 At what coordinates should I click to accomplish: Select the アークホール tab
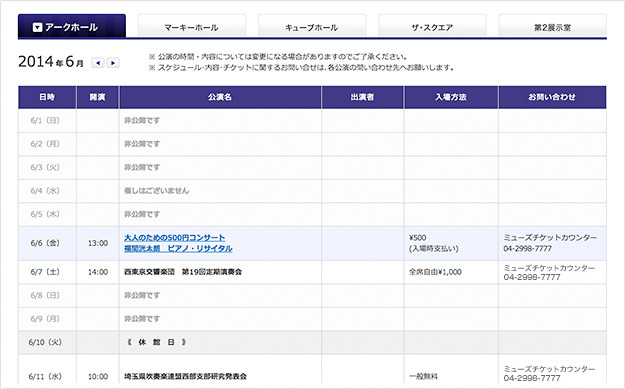[x=72, y=26]
